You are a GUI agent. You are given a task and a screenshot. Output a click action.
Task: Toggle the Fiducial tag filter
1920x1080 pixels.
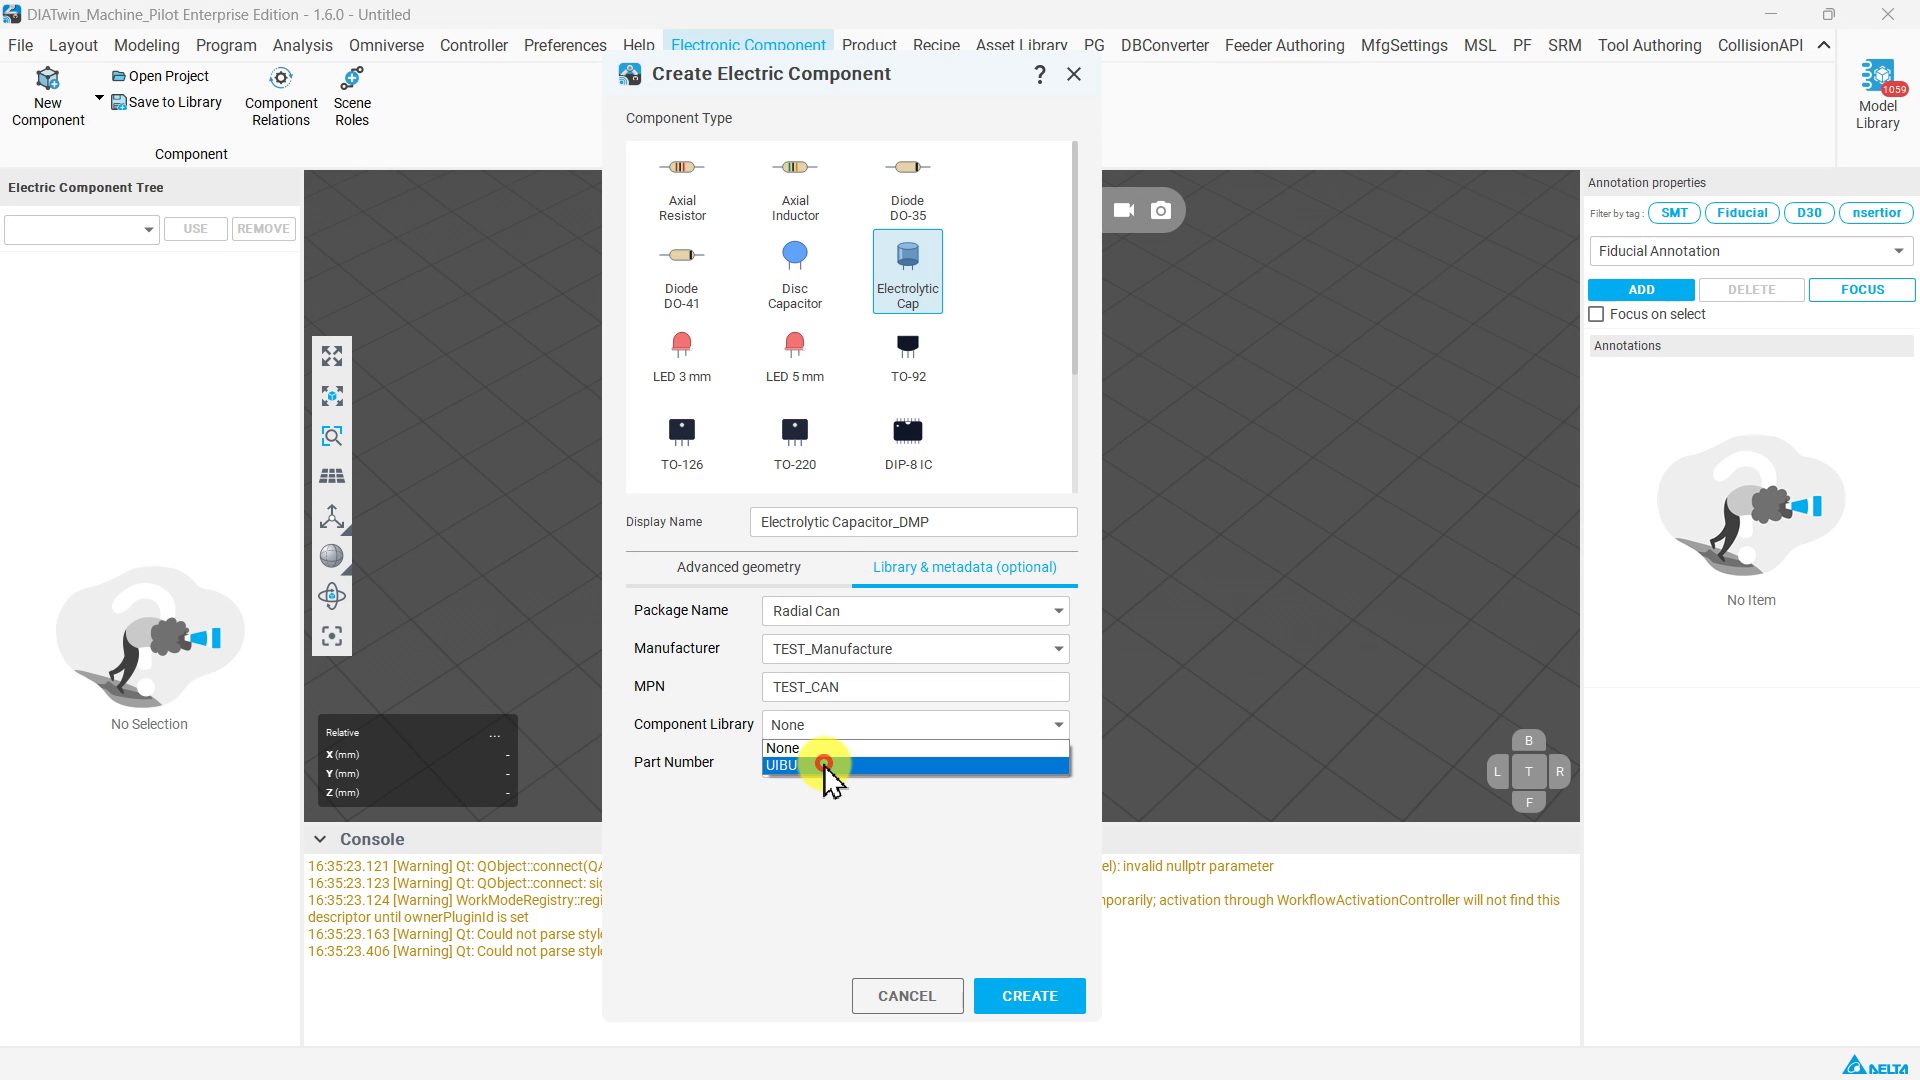[1742, 212]
